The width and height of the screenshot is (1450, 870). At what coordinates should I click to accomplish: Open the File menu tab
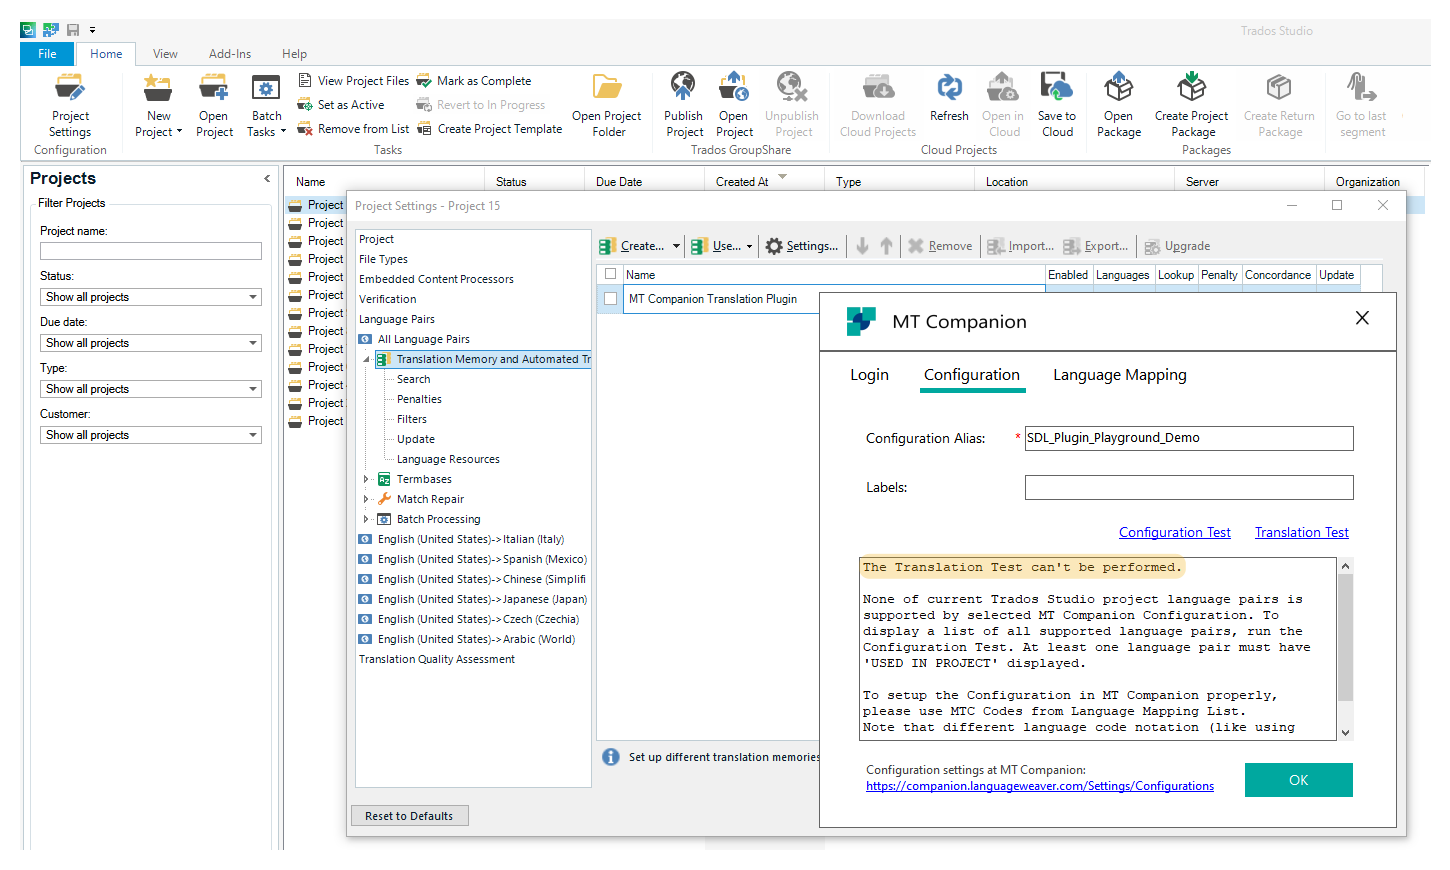click(47, 54)
